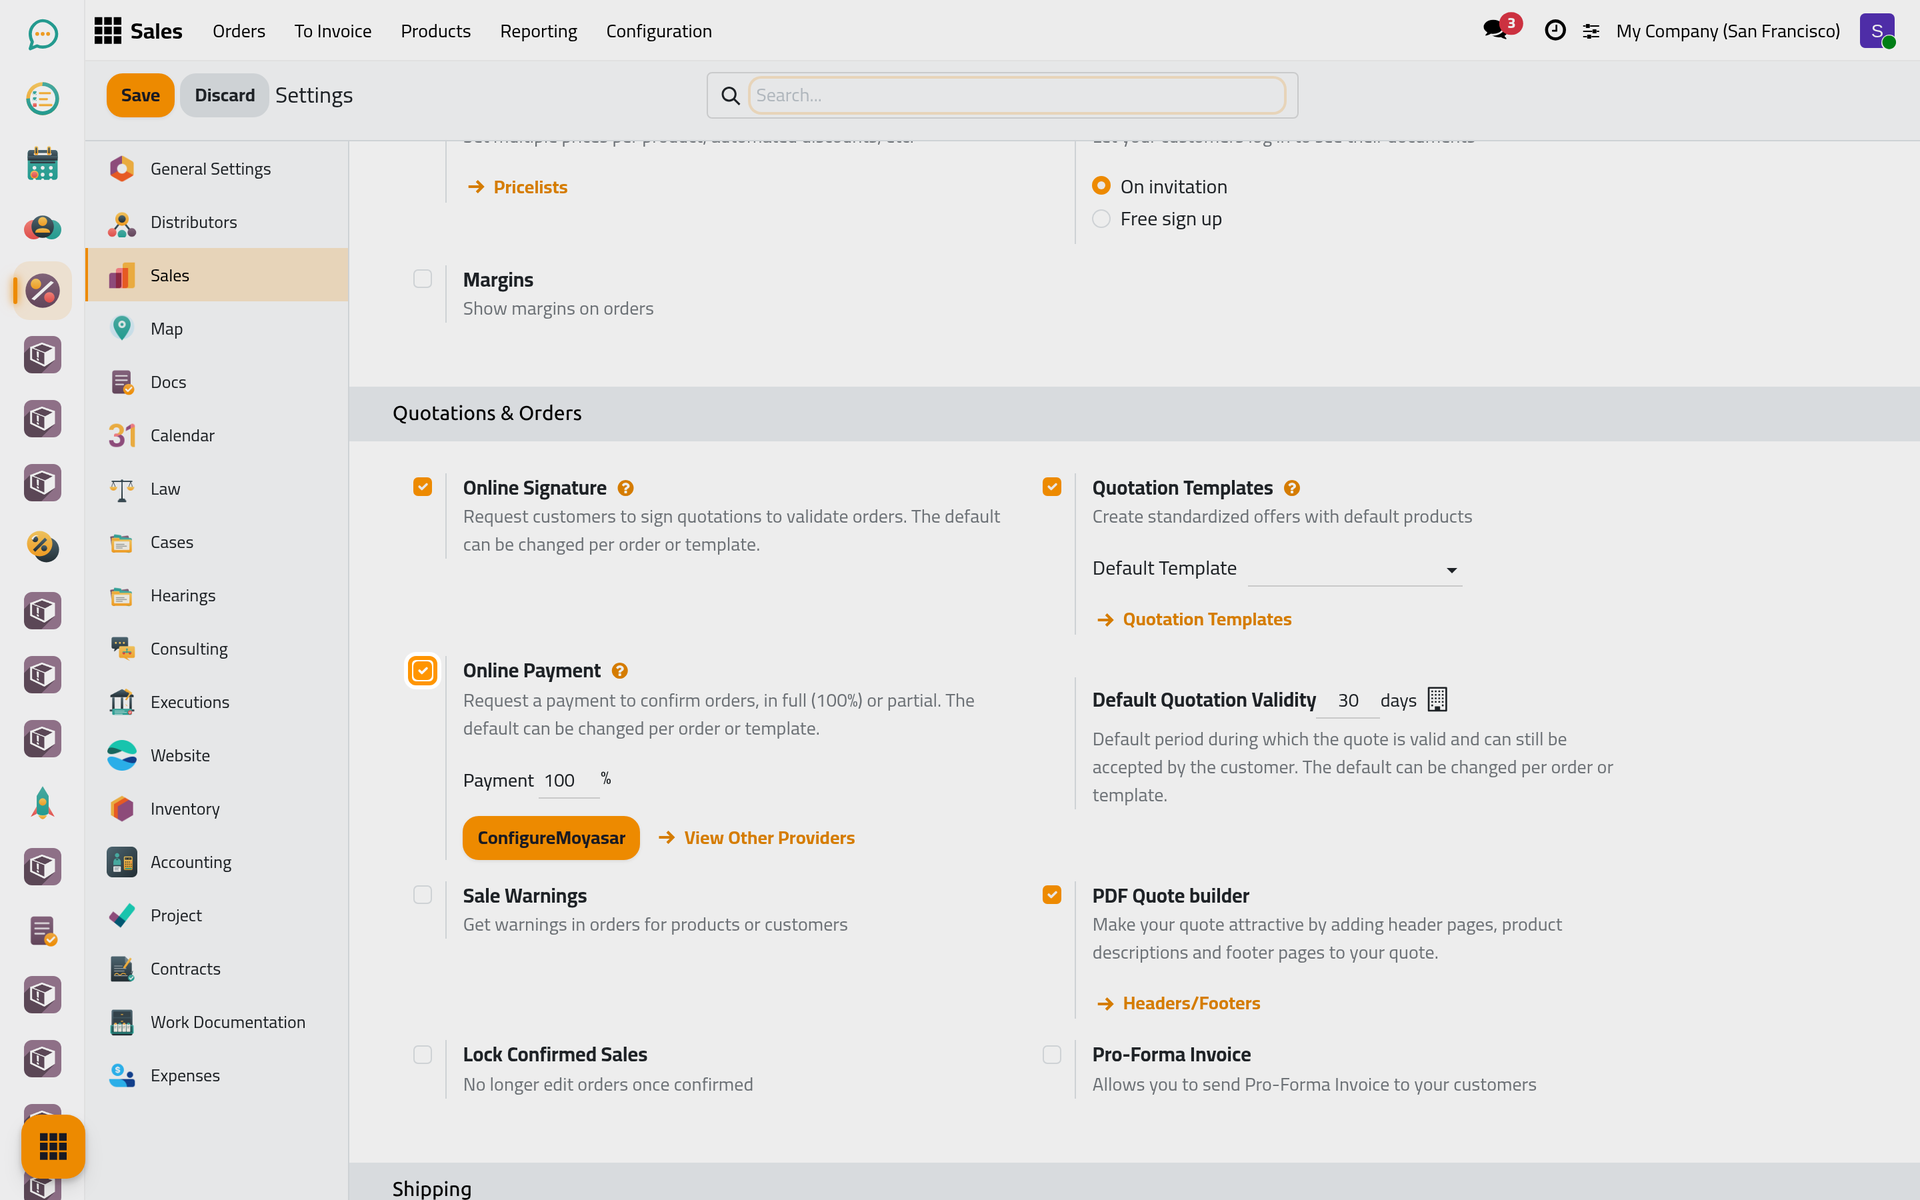Open the to-do list icon in left dock
Viewport: 1920px width, 1200px height.
point(42,99)
